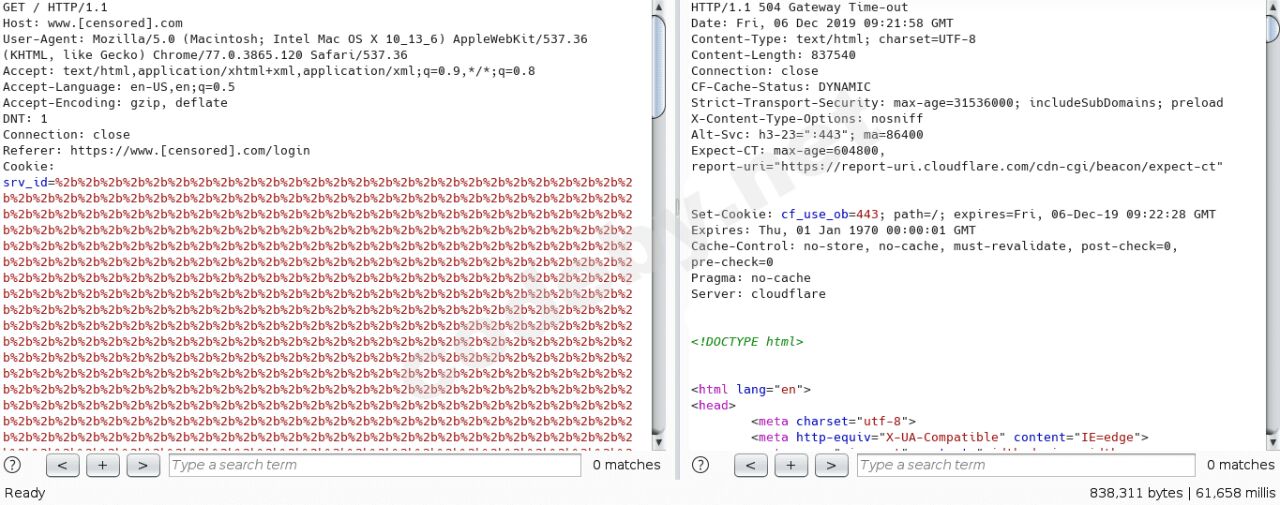Click the + button in response search bar

pos(791,465)
